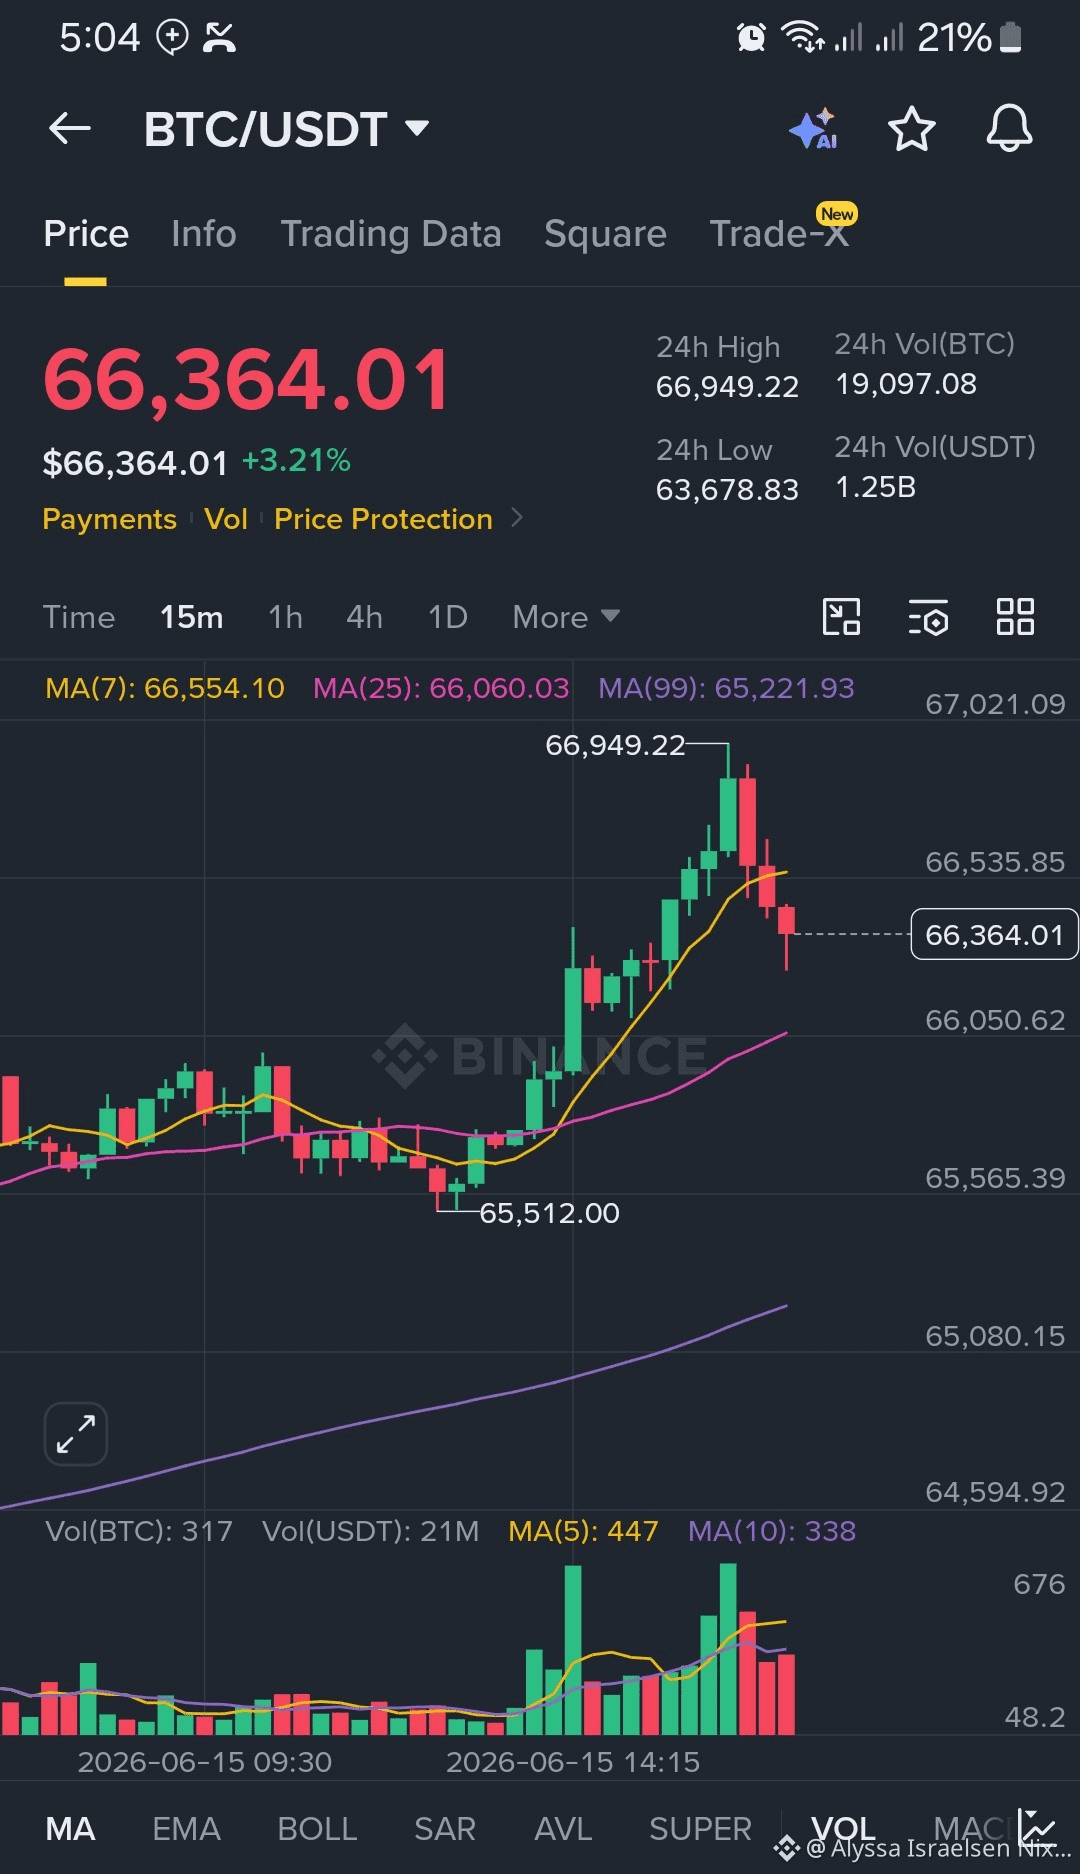Open price alerts bell icon
Image resolution: width=1080 pixels, height=1874 pixels.
pos(1009,129)
